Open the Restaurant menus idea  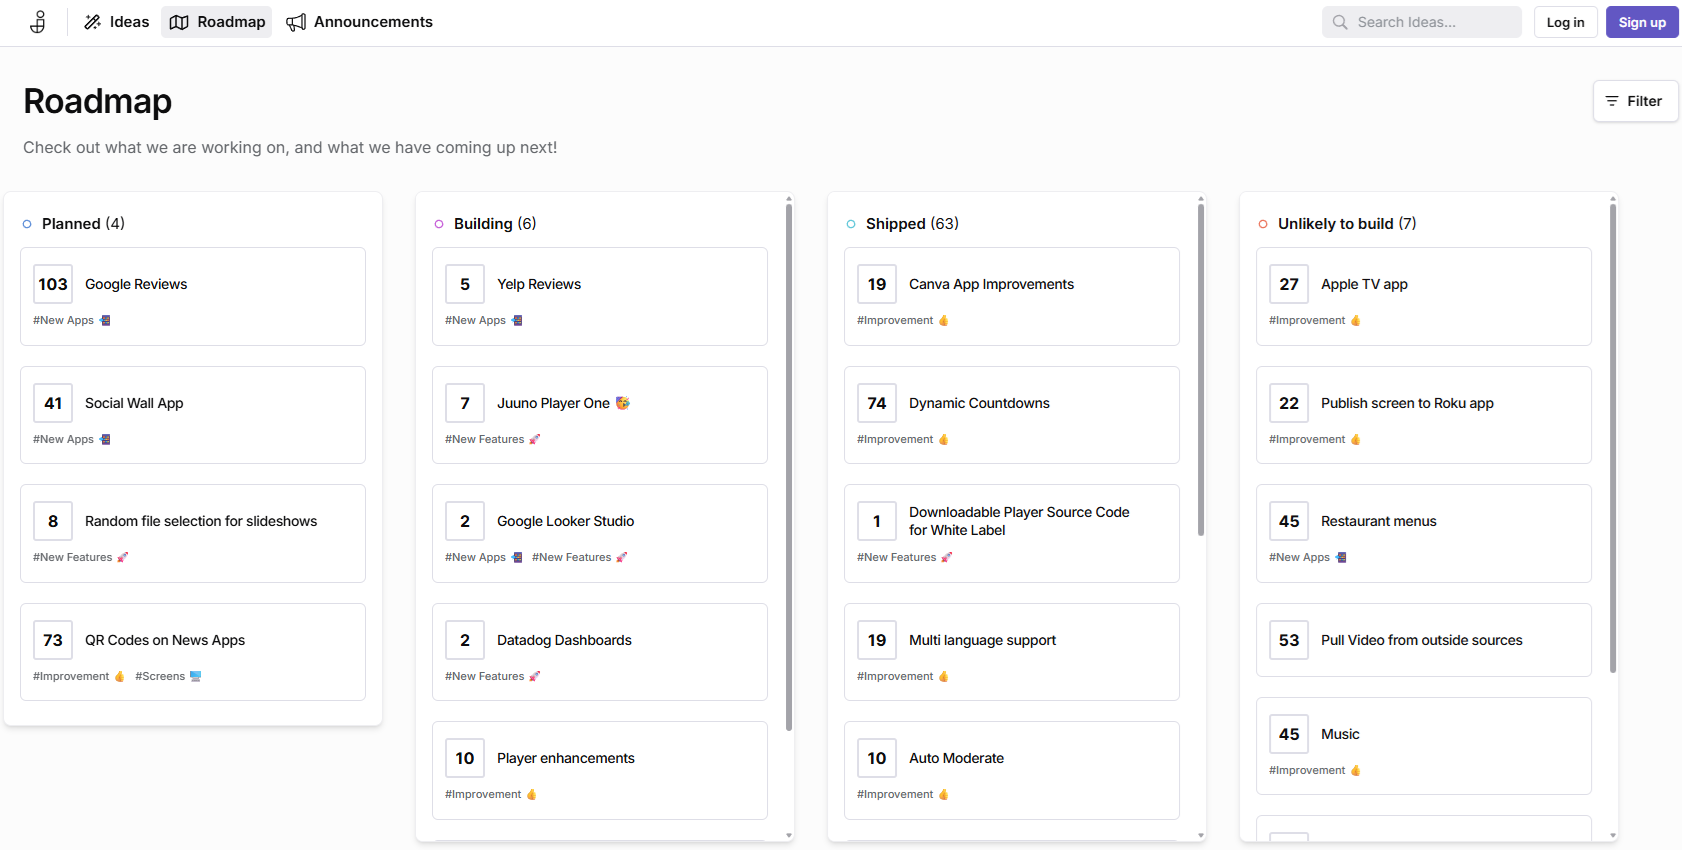(x=1378, y=521)
